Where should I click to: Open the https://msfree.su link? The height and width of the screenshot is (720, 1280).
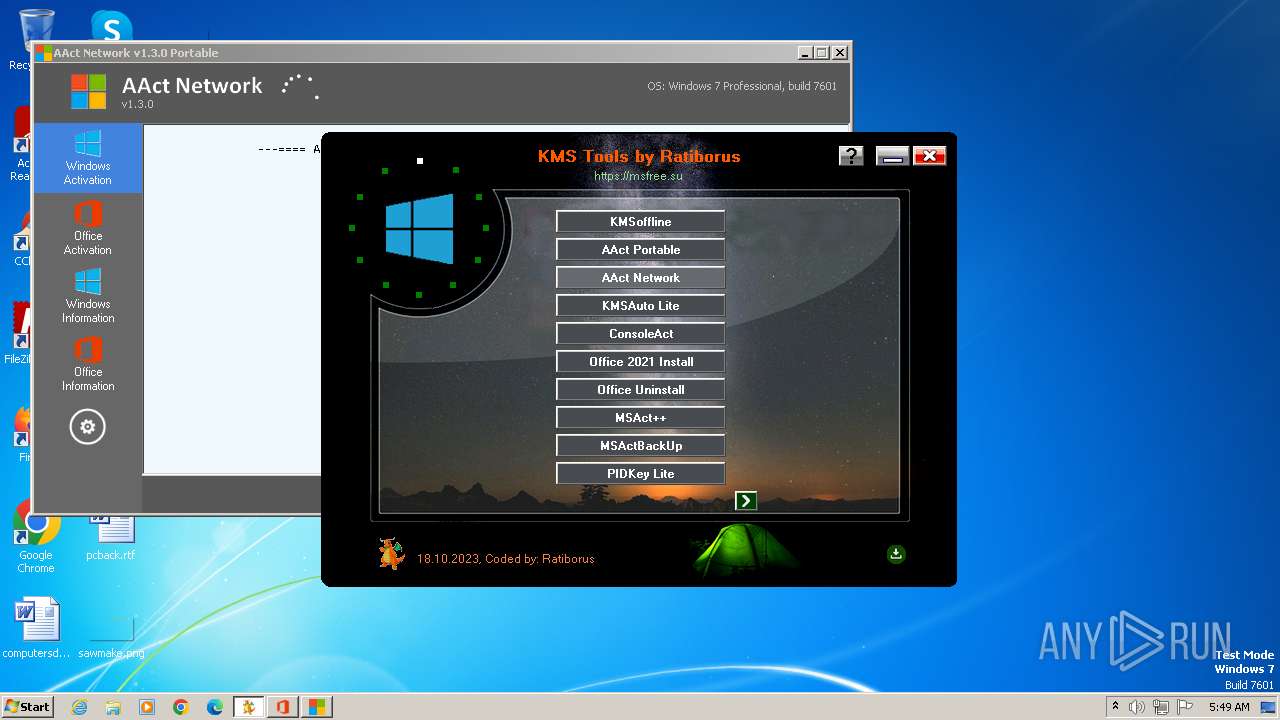click(x=638, y=176)
